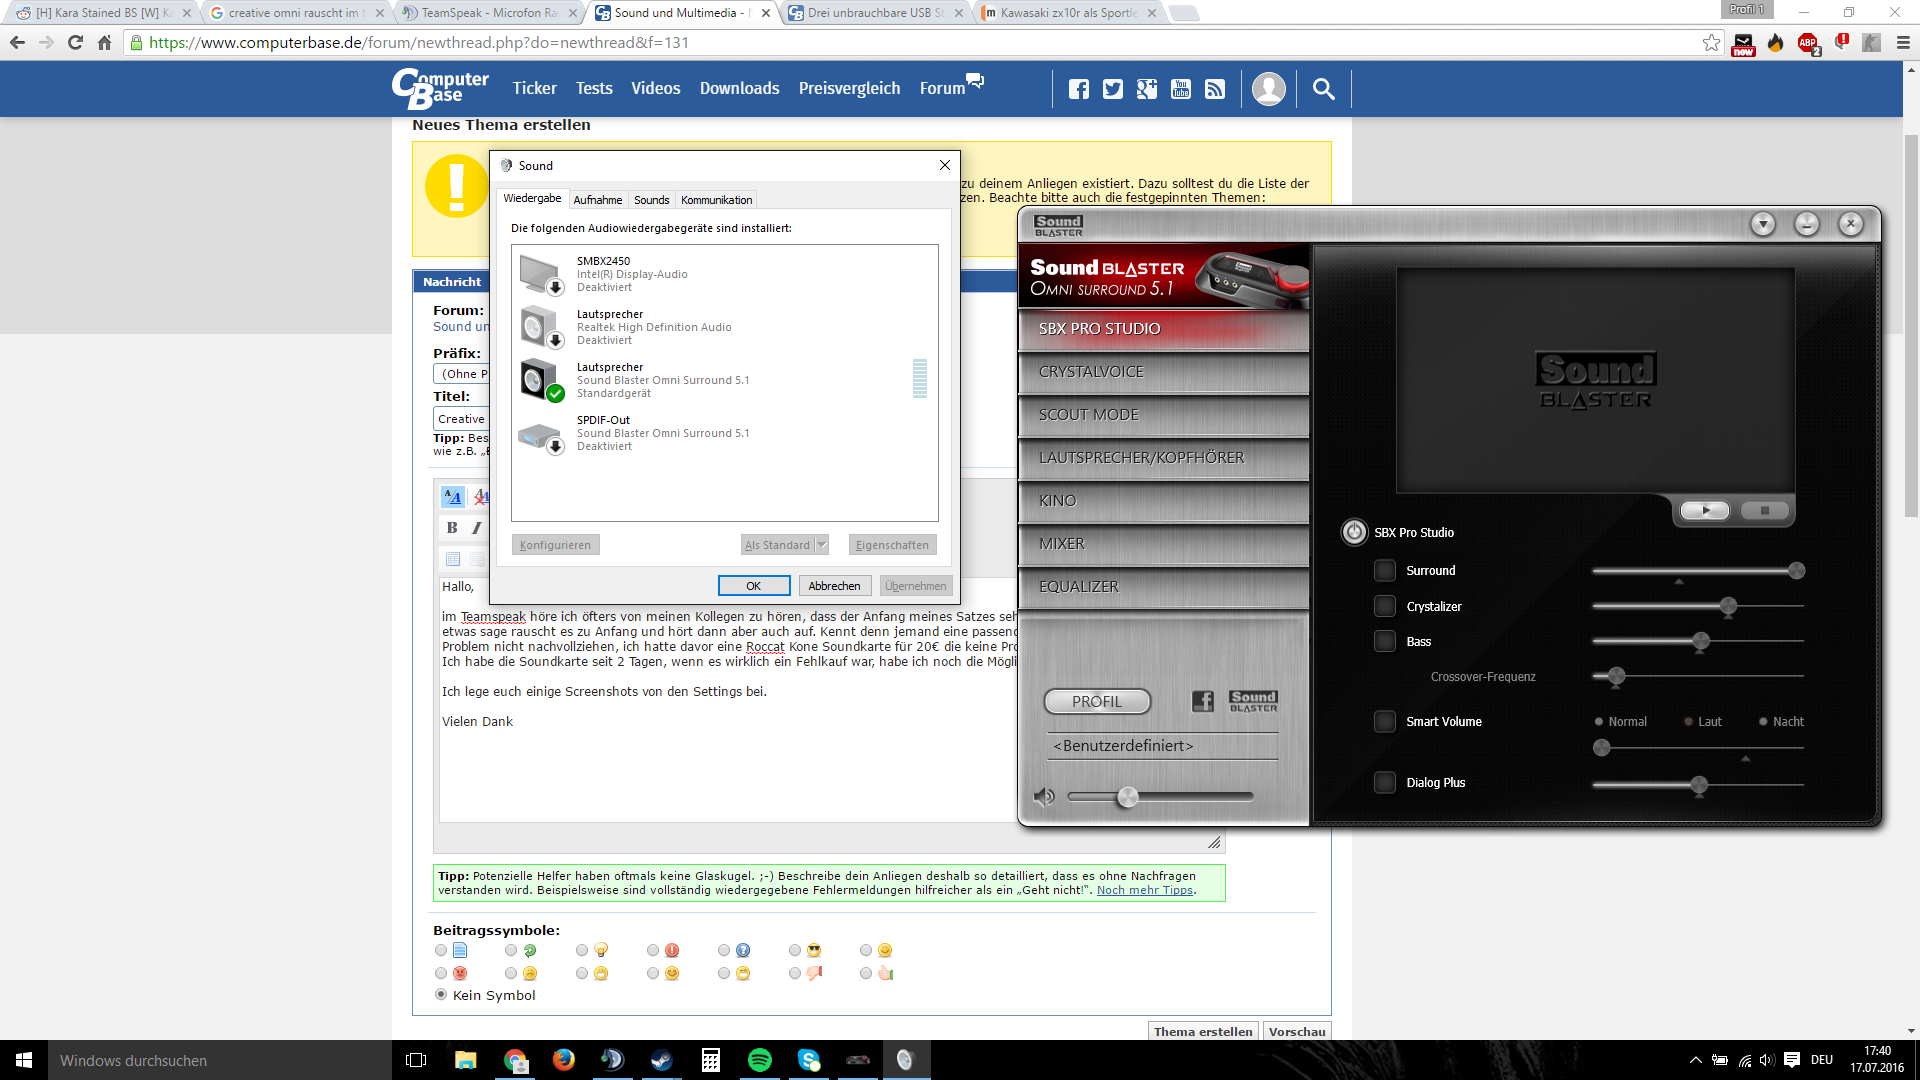The image size is (1920, 1080).
Task: Open the ComputerBase Facebook page icon
Action: (1078, 89)
